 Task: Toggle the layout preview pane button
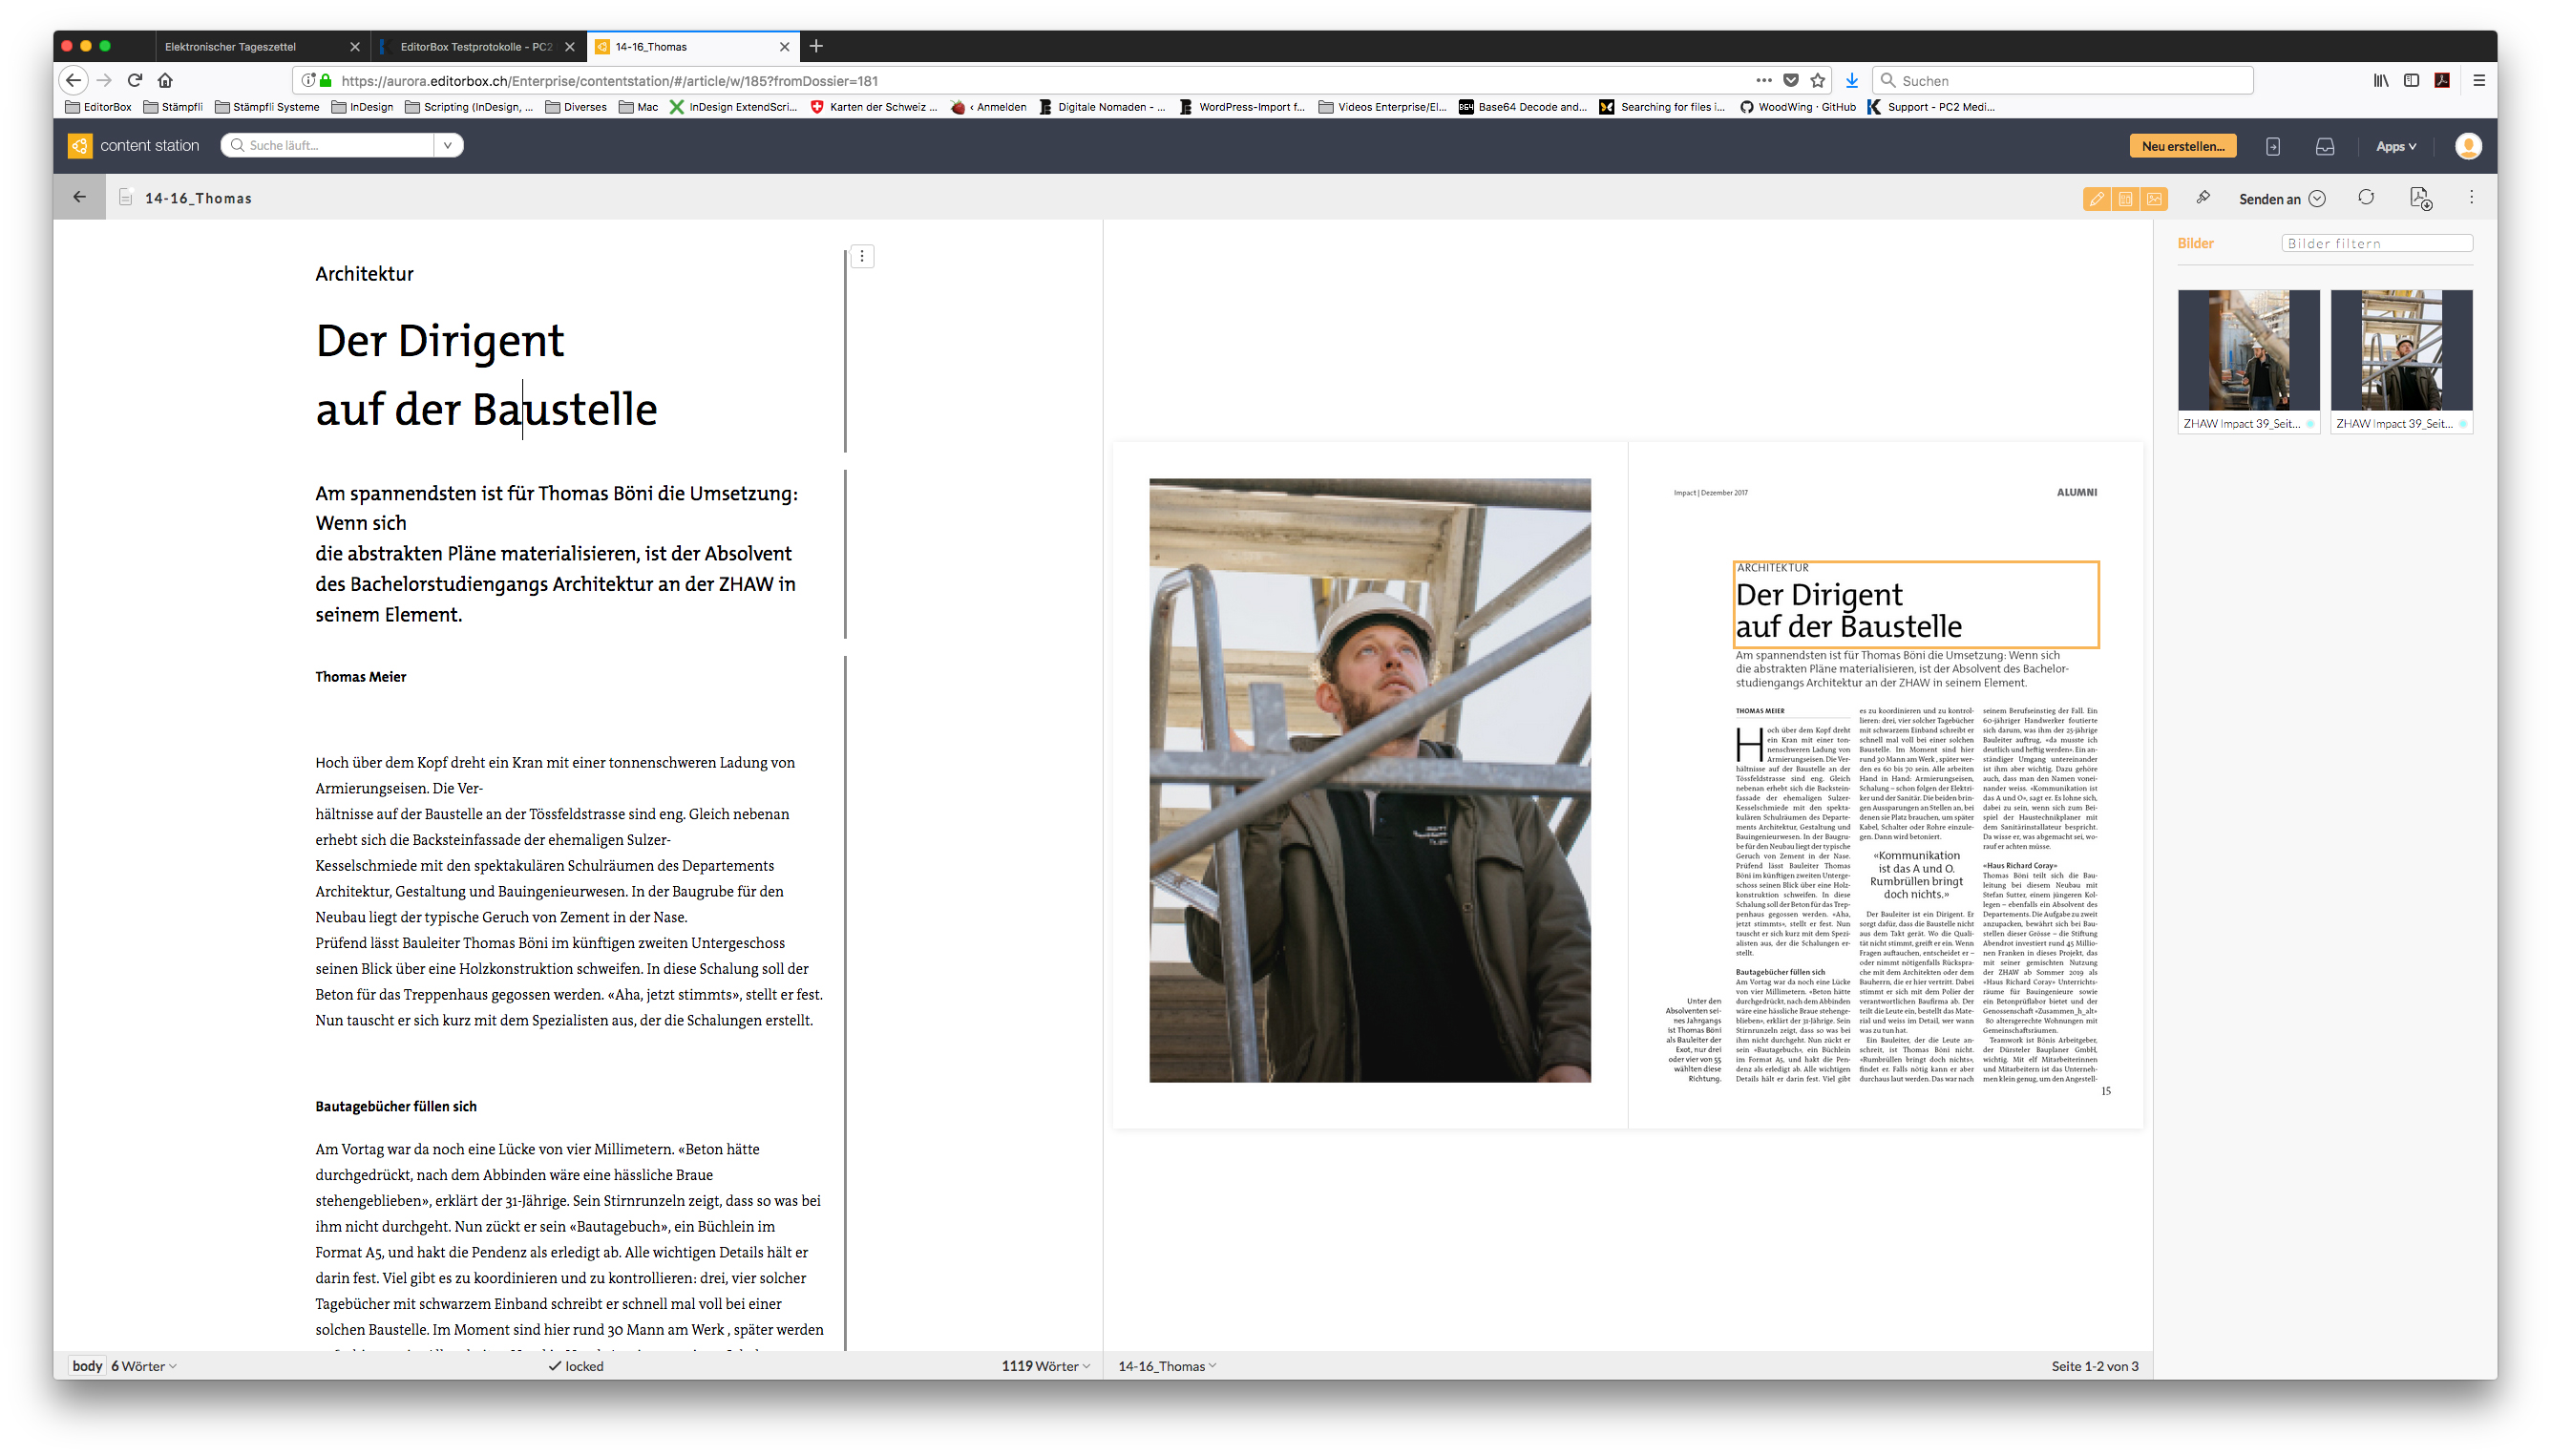[x=2124, y=199]
